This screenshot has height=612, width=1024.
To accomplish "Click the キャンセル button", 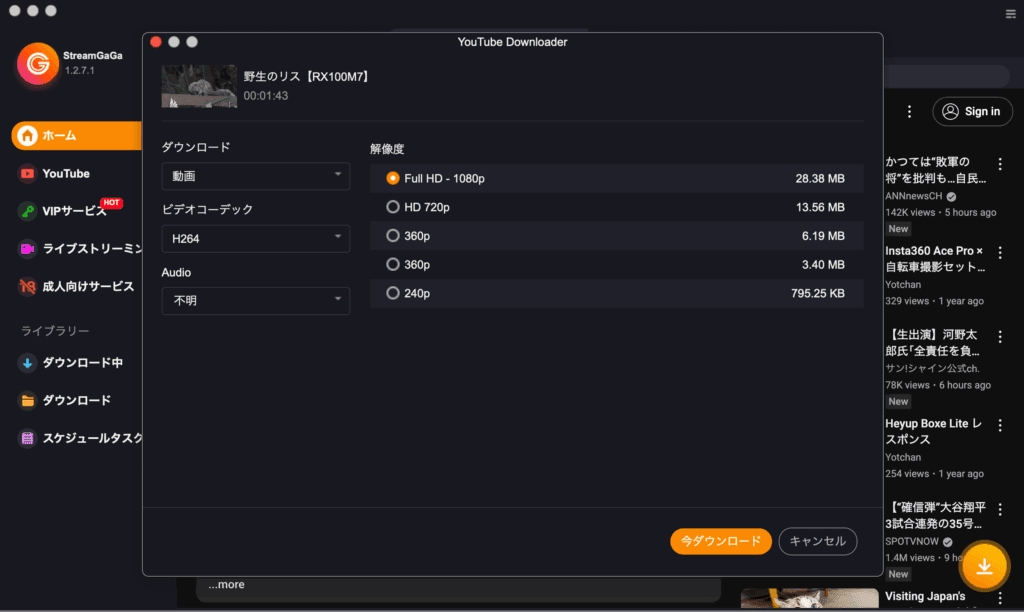I will (x=818, y=541).
